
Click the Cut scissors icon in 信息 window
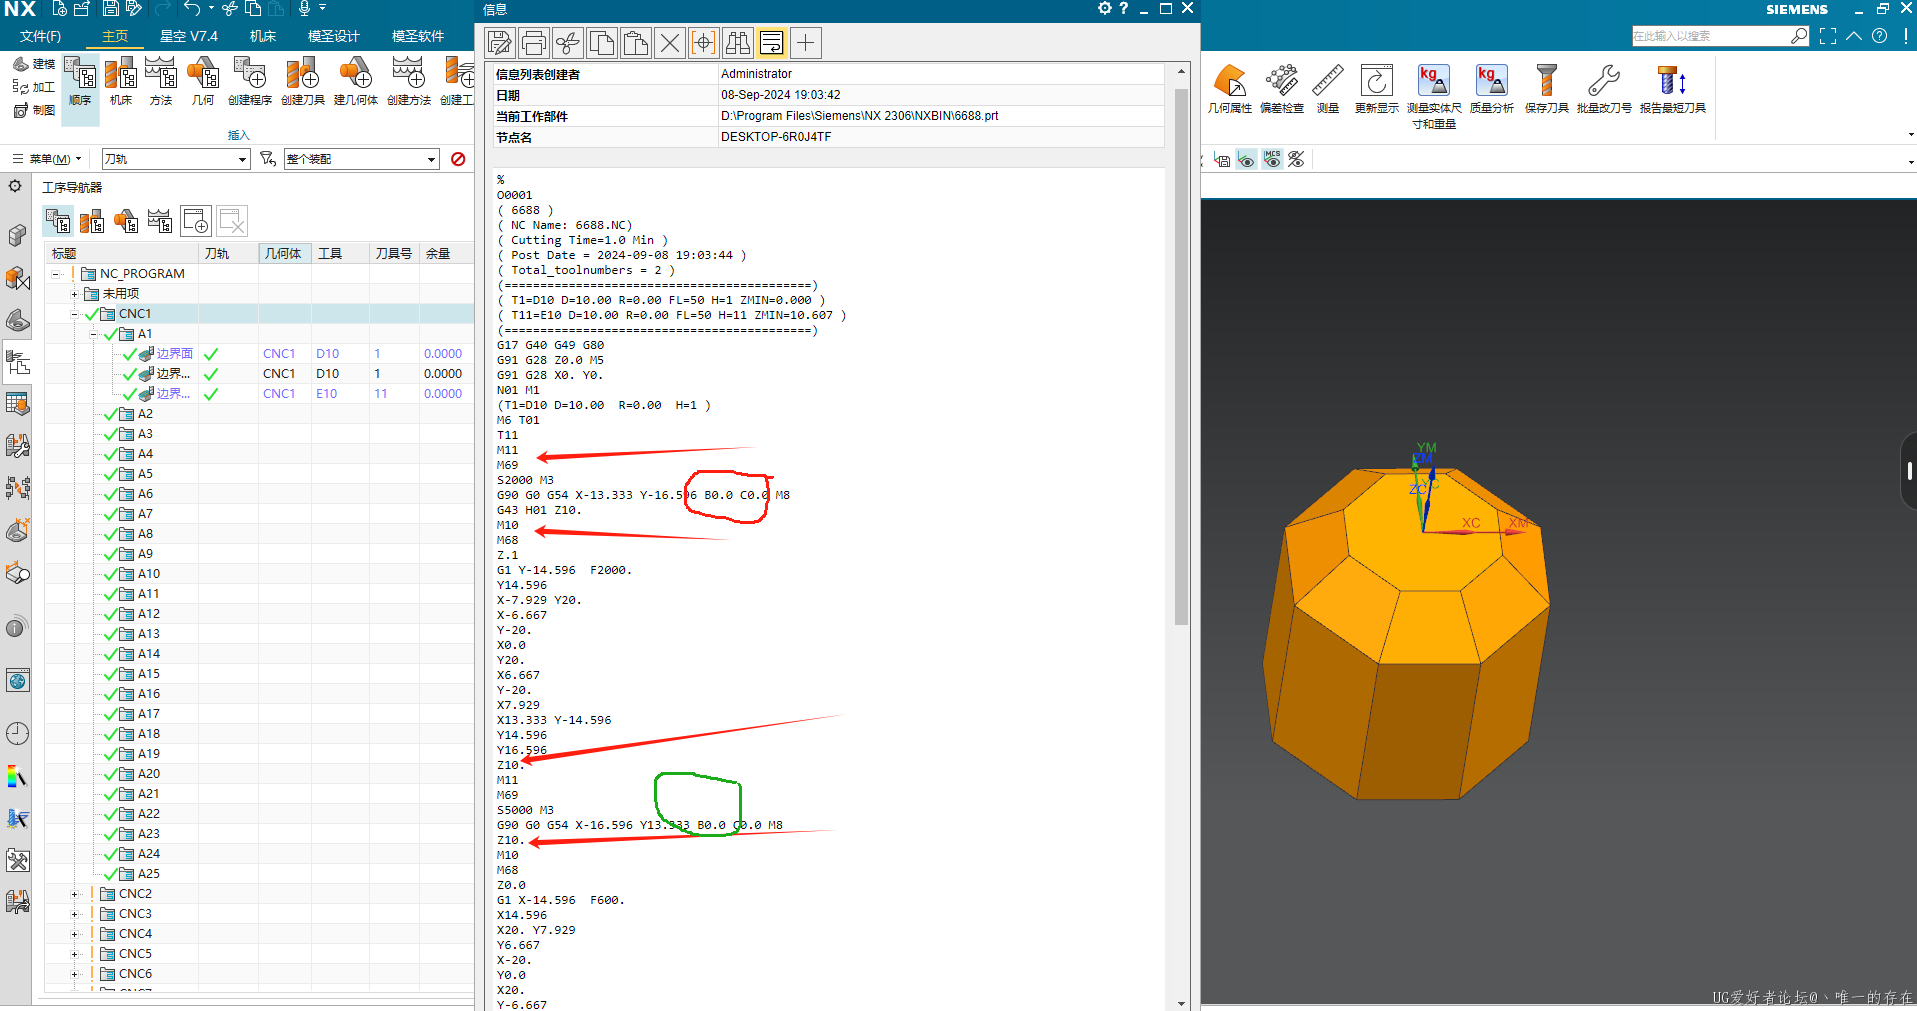(x=568, y=43)
